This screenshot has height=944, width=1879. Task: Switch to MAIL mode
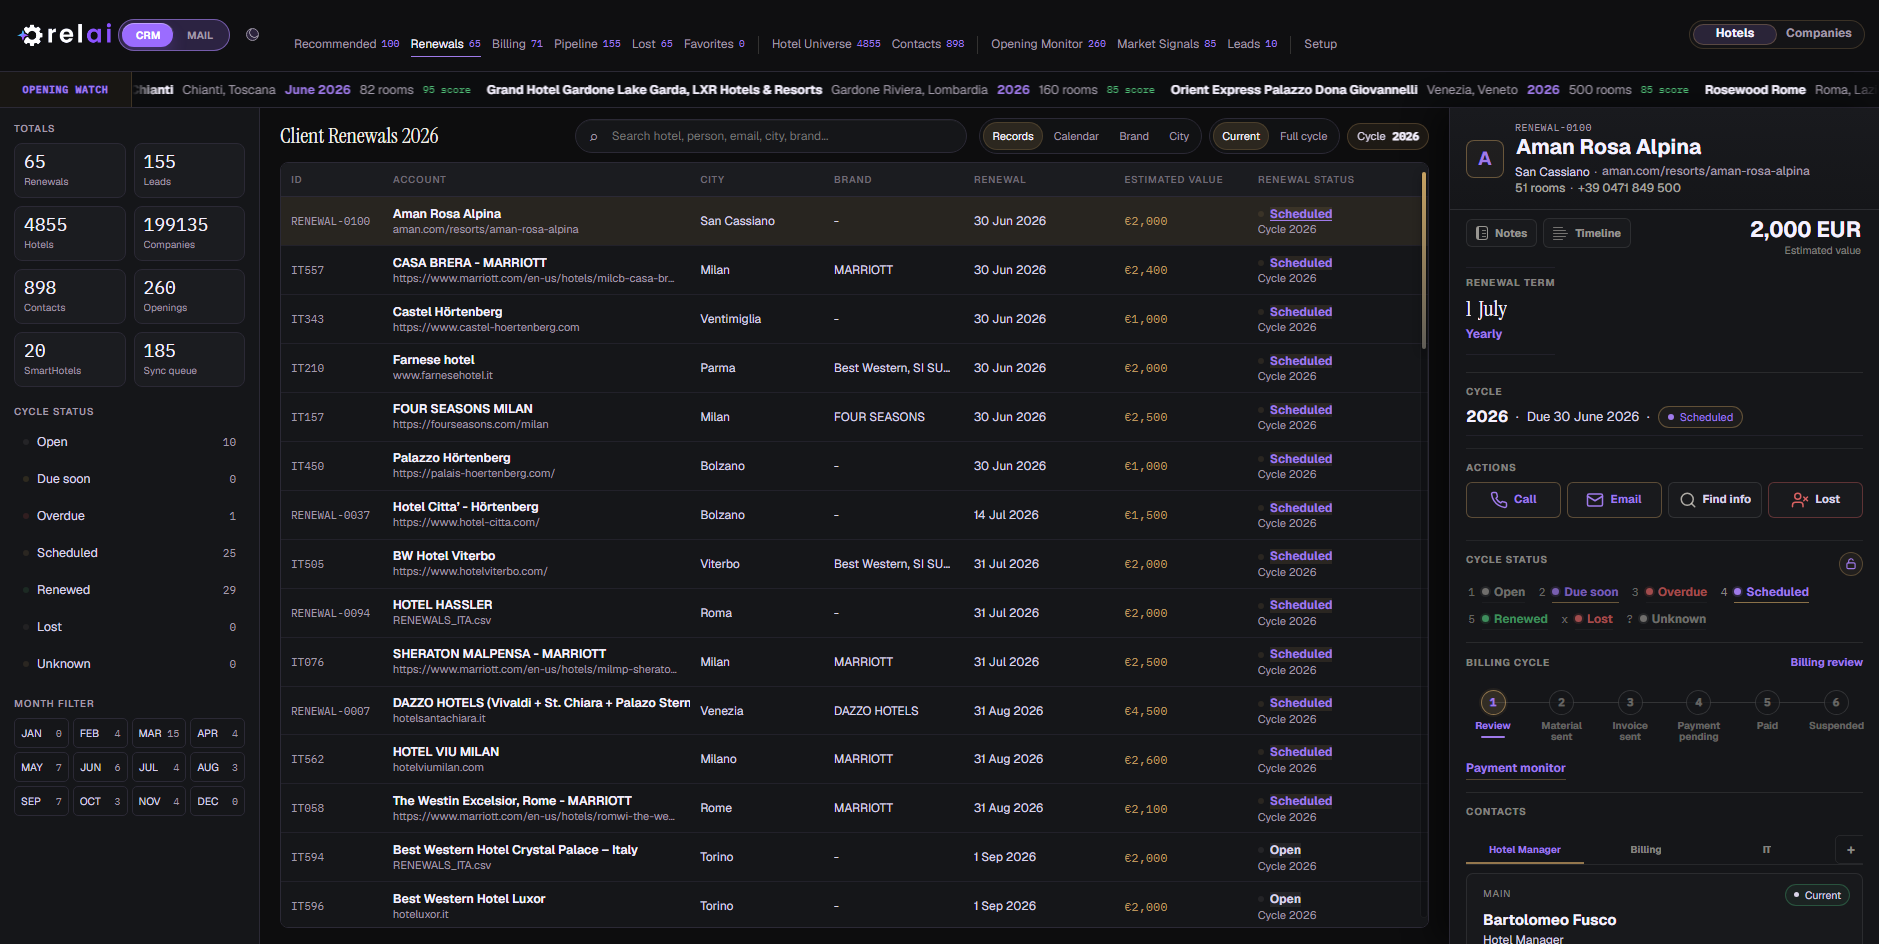point(200,35)
